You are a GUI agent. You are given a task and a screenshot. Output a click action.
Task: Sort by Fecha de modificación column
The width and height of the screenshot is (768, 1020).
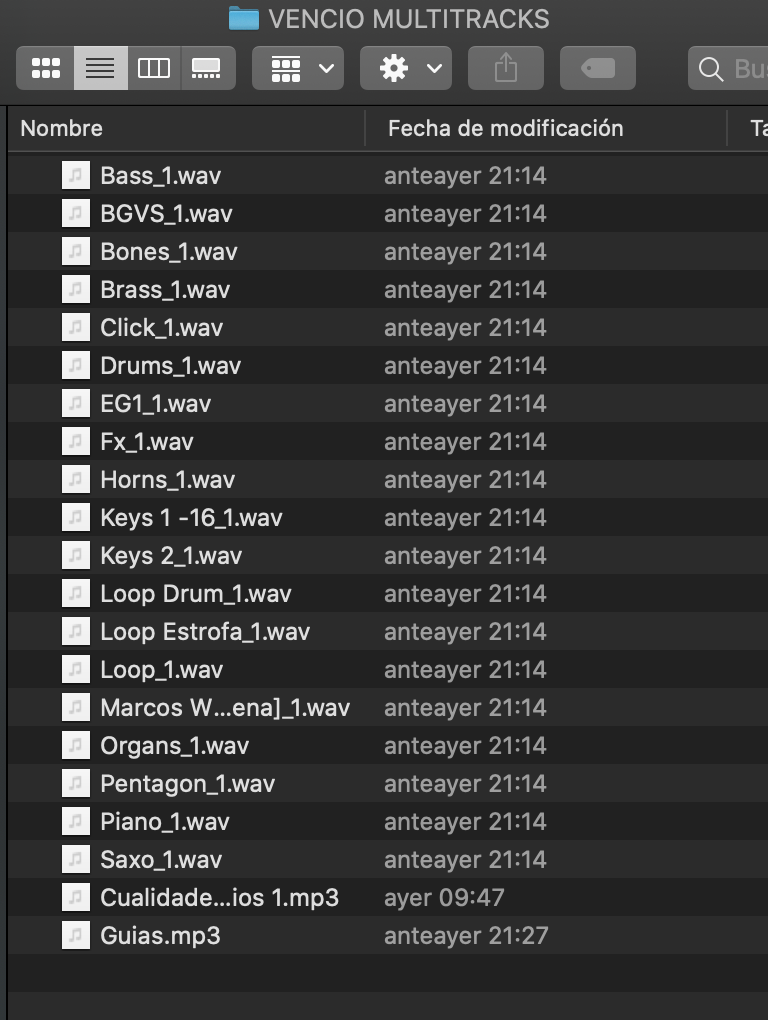[505, 128]
